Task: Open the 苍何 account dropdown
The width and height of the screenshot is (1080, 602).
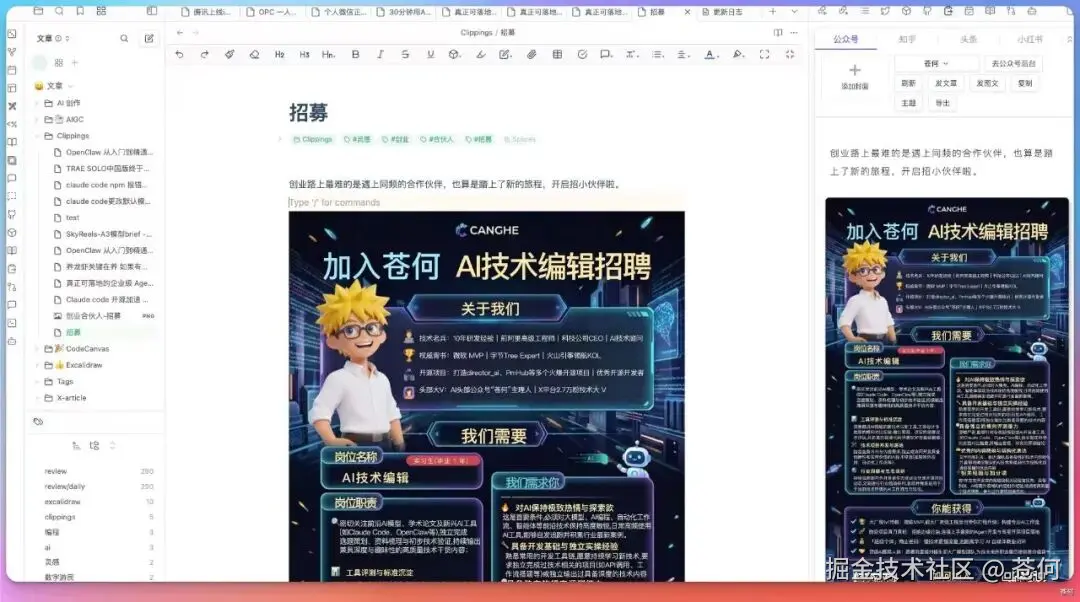Action: pos(936,63)
